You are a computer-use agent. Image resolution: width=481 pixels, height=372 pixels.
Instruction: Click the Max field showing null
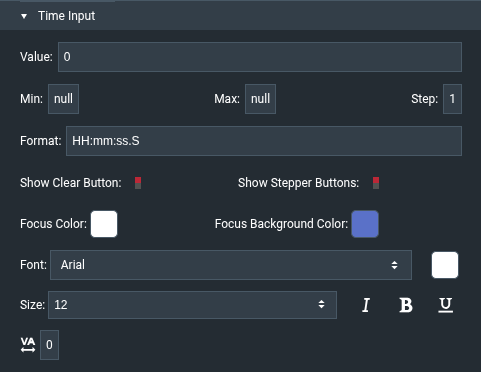pyautogui.click(x=260, y=99)
